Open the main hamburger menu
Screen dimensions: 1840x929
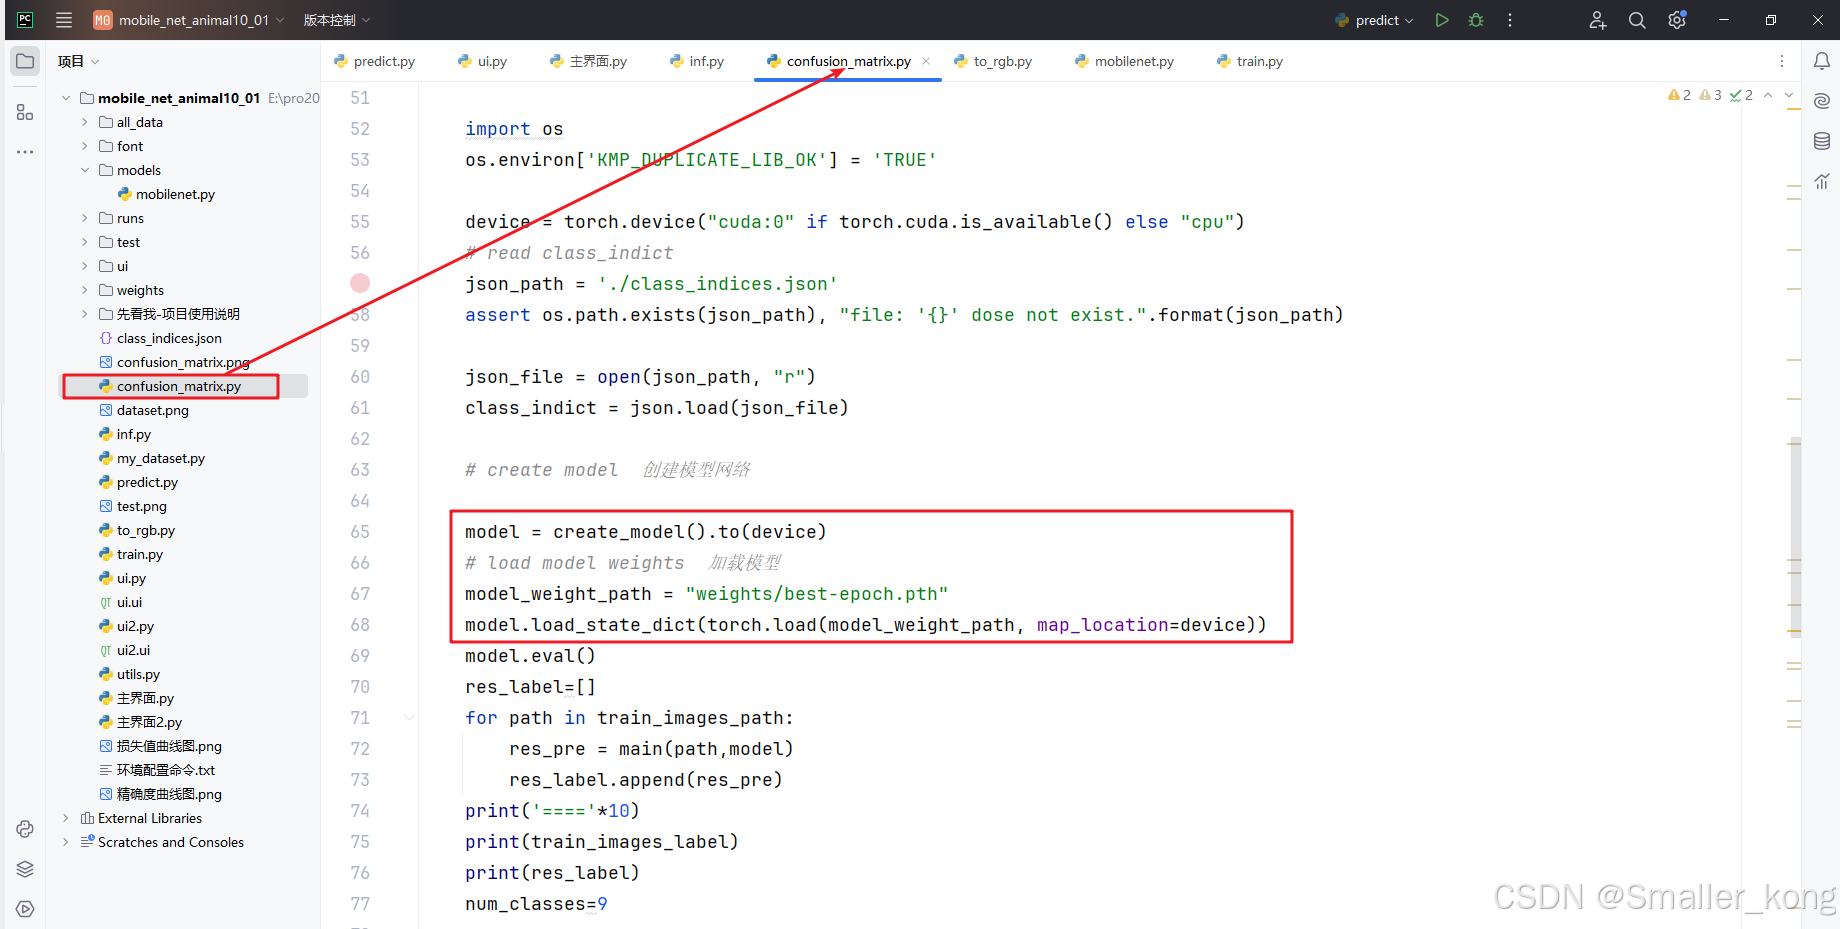click(64, 20)
